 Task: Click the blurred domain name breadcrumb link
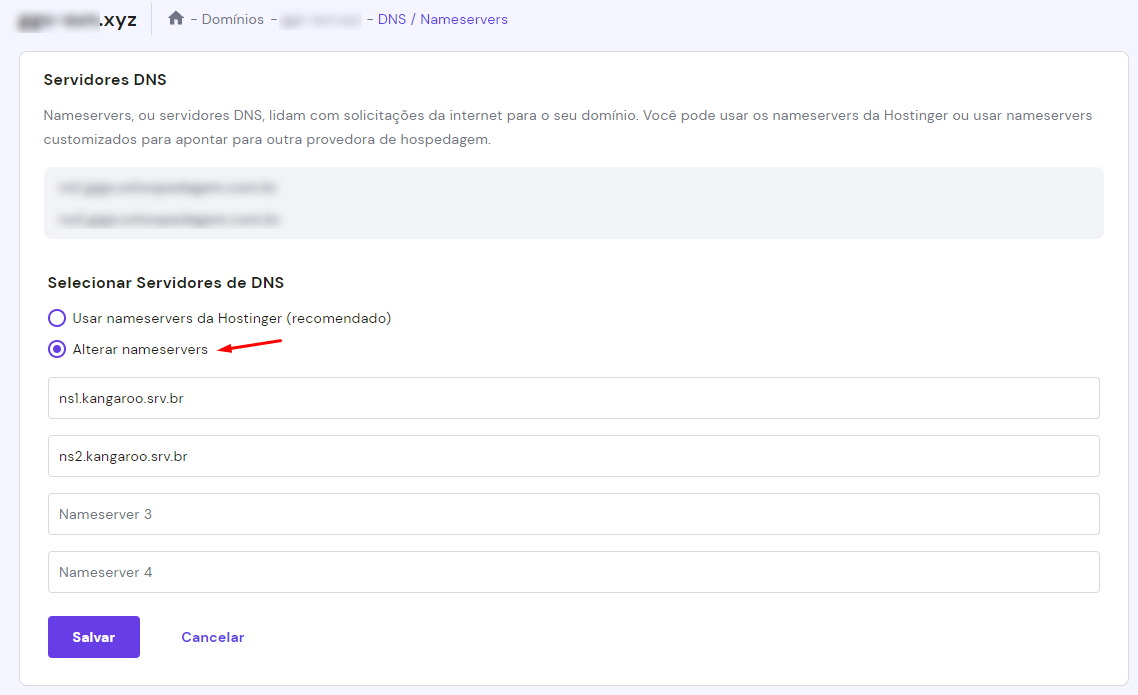tap(321, 19)
